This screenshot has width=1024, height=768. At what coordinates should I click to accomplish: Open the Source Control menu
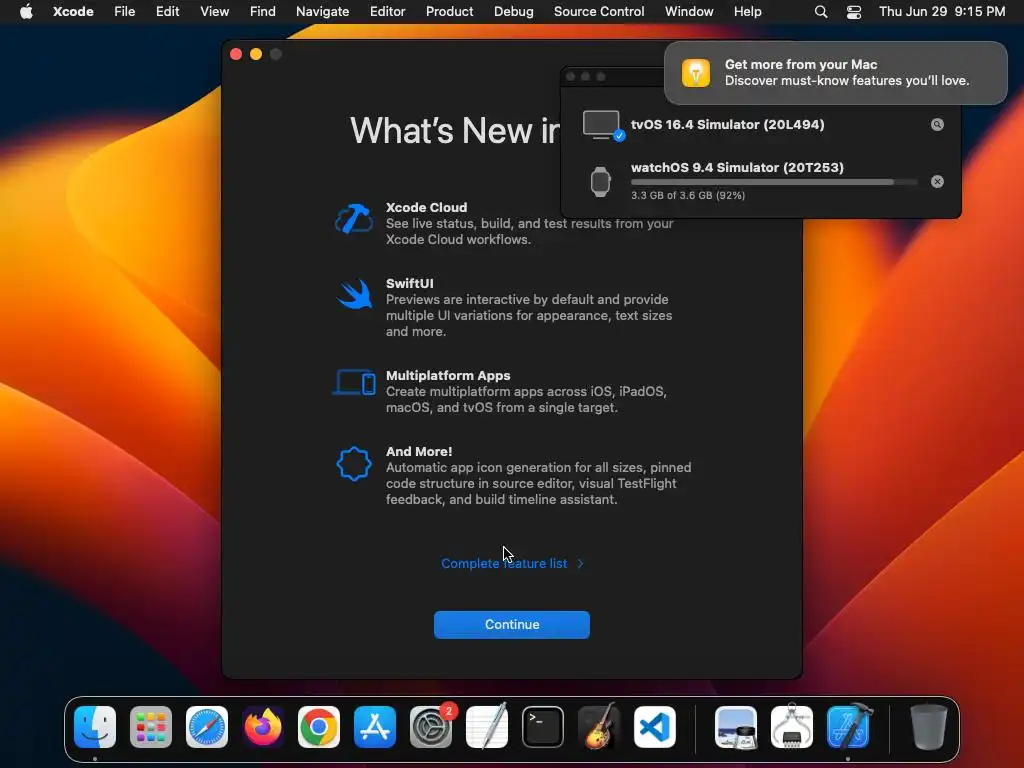599,11
